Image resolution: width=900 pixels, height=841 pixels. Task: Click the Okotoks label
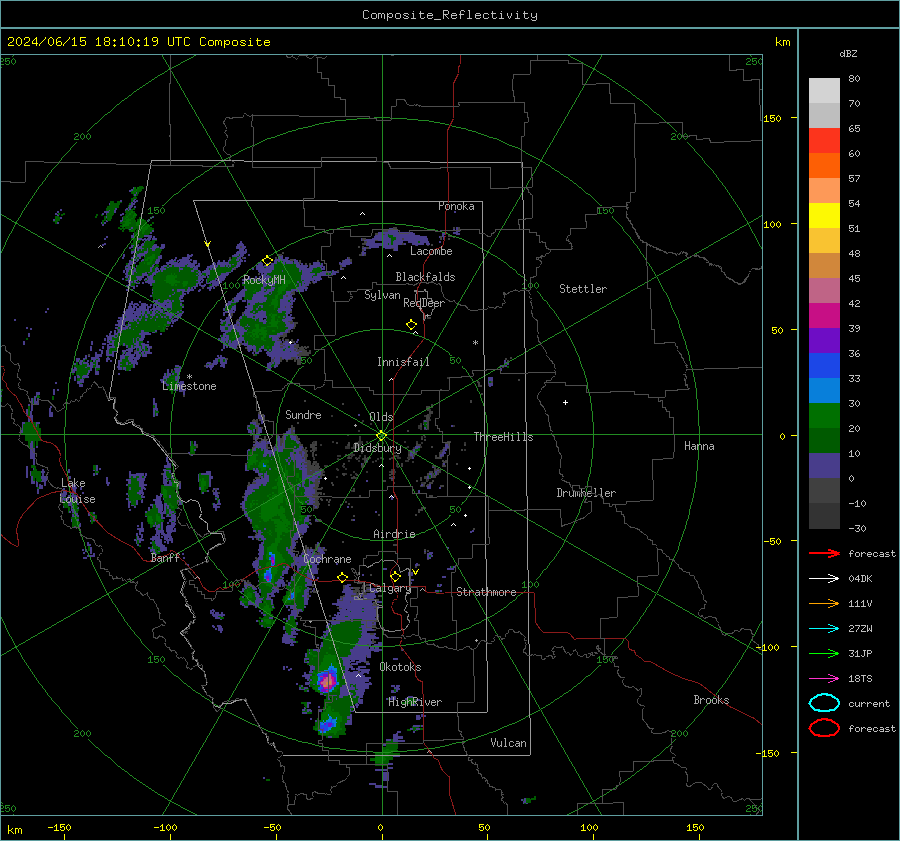click(x=400, y=667)
